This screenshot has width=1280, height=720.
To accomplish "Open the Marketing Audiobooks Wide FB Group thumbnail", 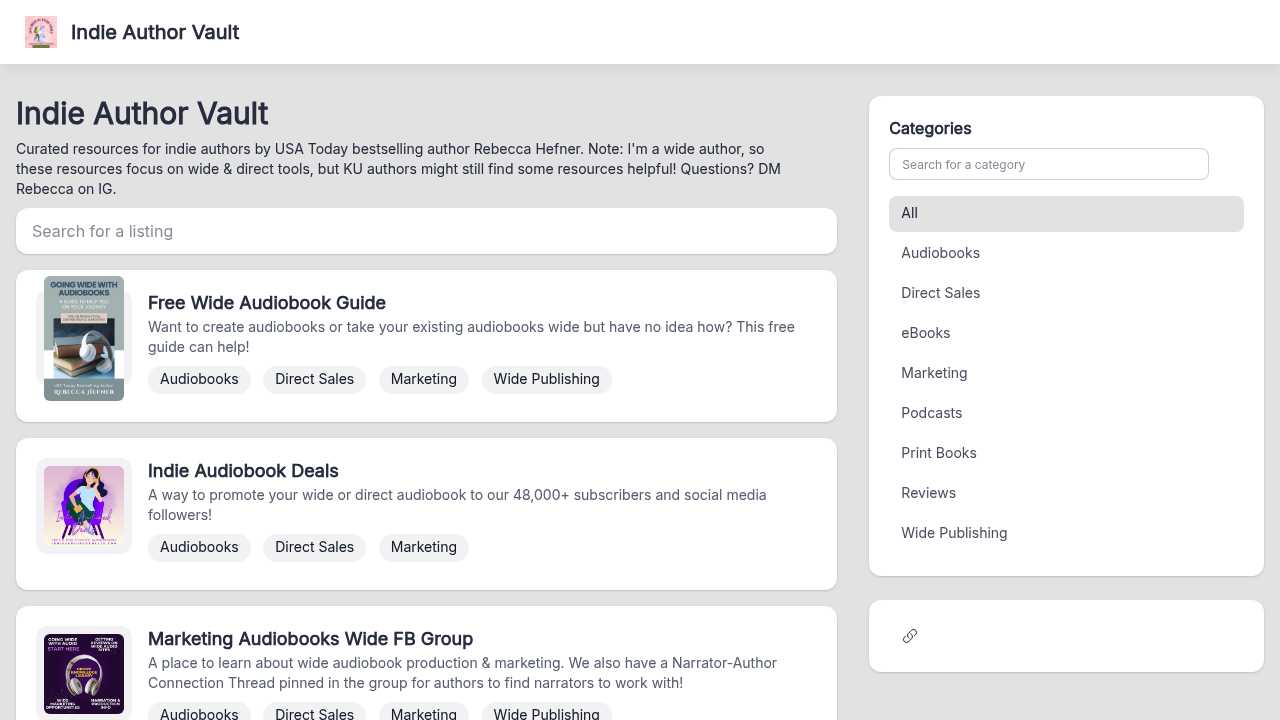I will [x=84, y=674].
